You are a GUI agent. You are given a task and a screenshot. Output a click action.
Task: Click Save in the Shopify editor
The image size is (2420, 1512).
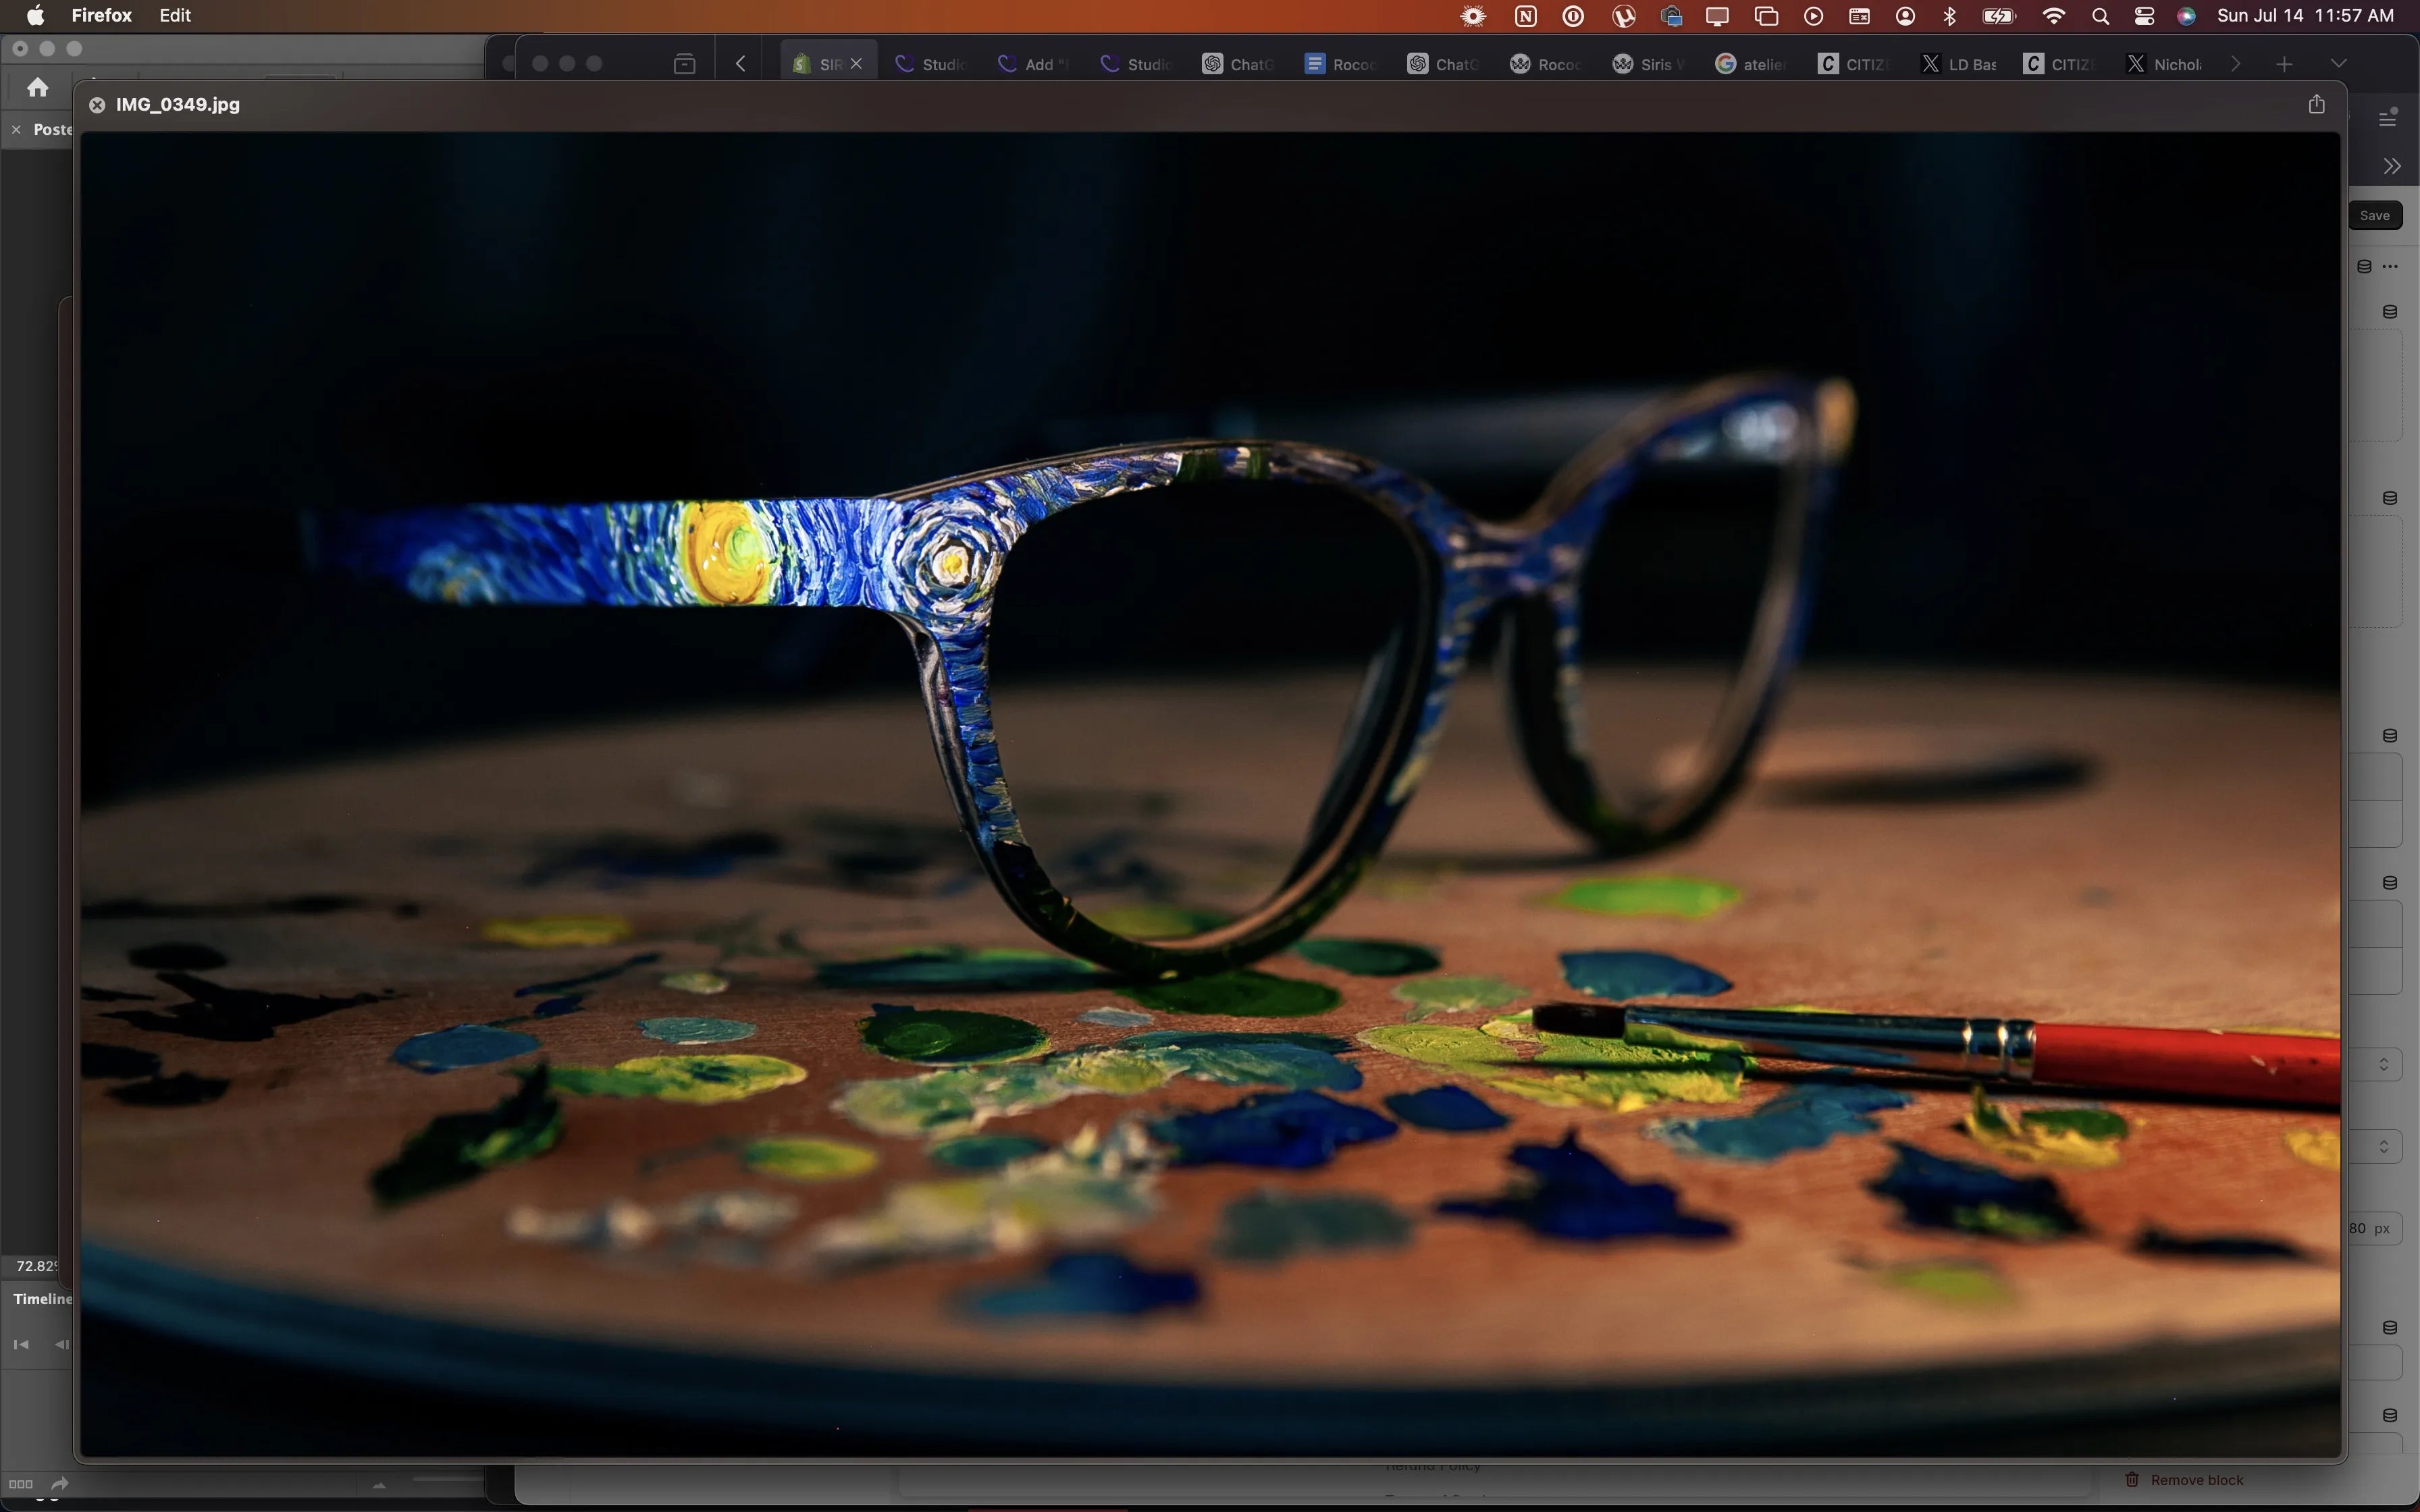(x=2375, y=216)
